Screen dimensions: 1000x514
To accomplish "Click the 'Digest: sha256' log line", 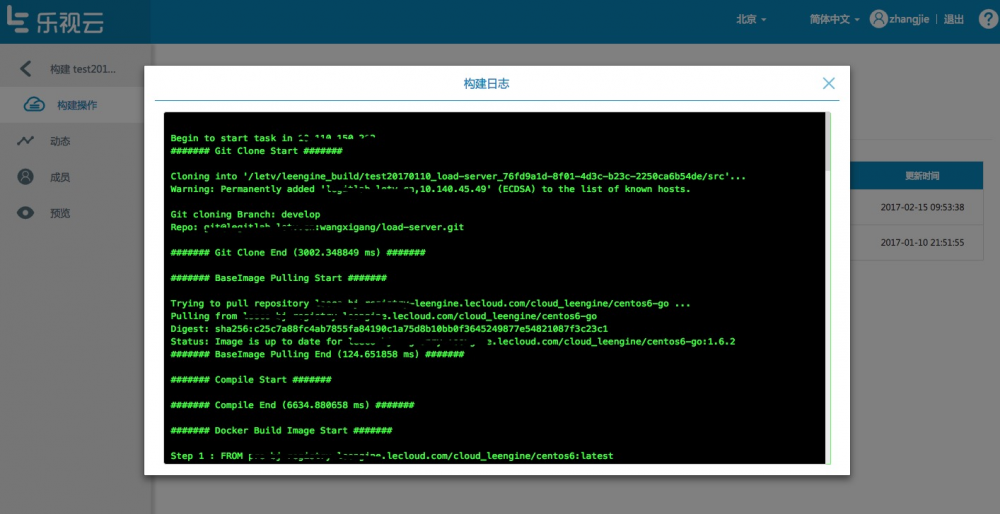I will 389,329.
